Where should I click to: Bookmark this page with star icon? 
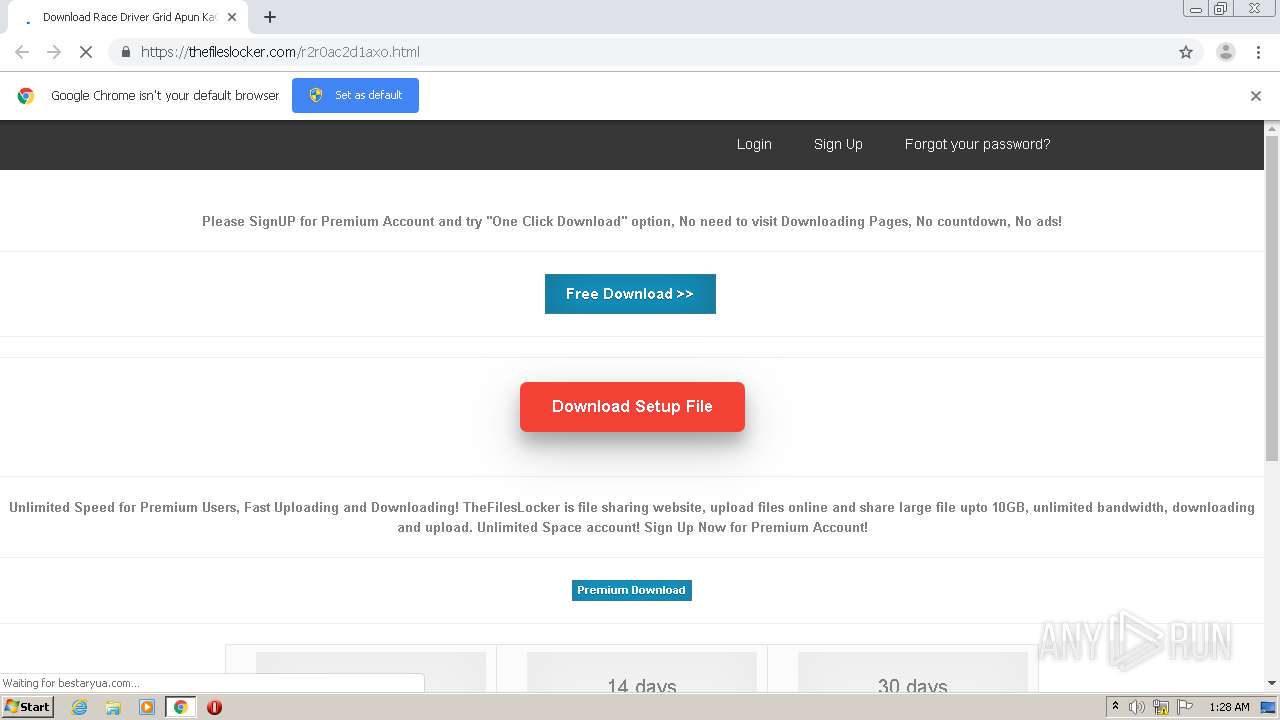coord(1186,52)
